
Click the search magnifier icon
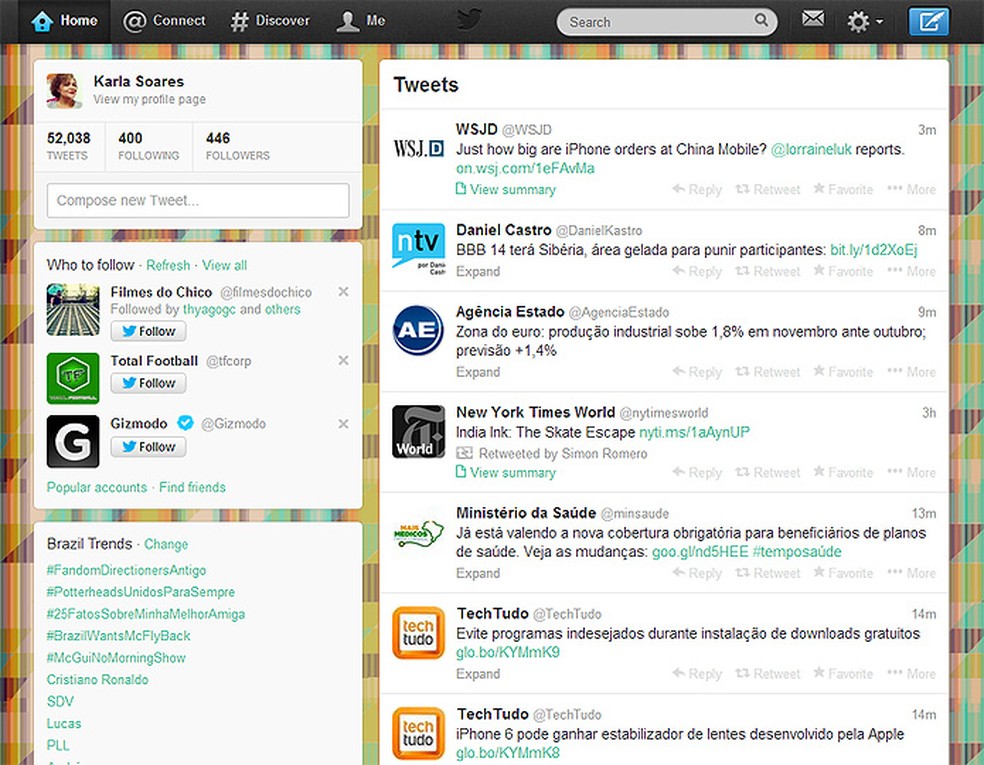761,20
